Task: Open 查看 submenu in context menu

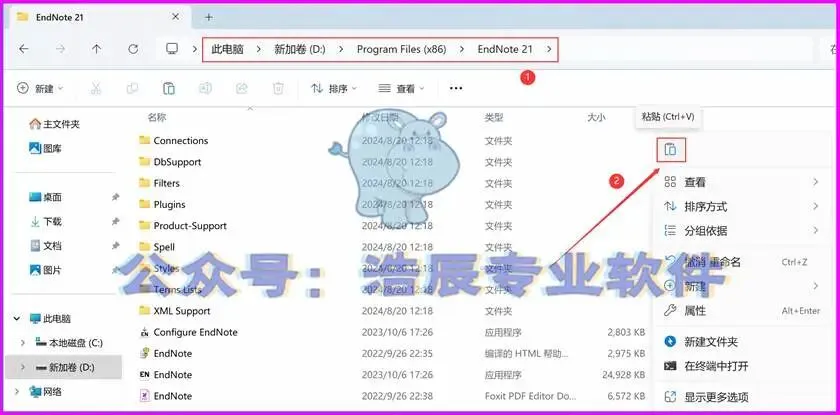Action: coord(742,183)
